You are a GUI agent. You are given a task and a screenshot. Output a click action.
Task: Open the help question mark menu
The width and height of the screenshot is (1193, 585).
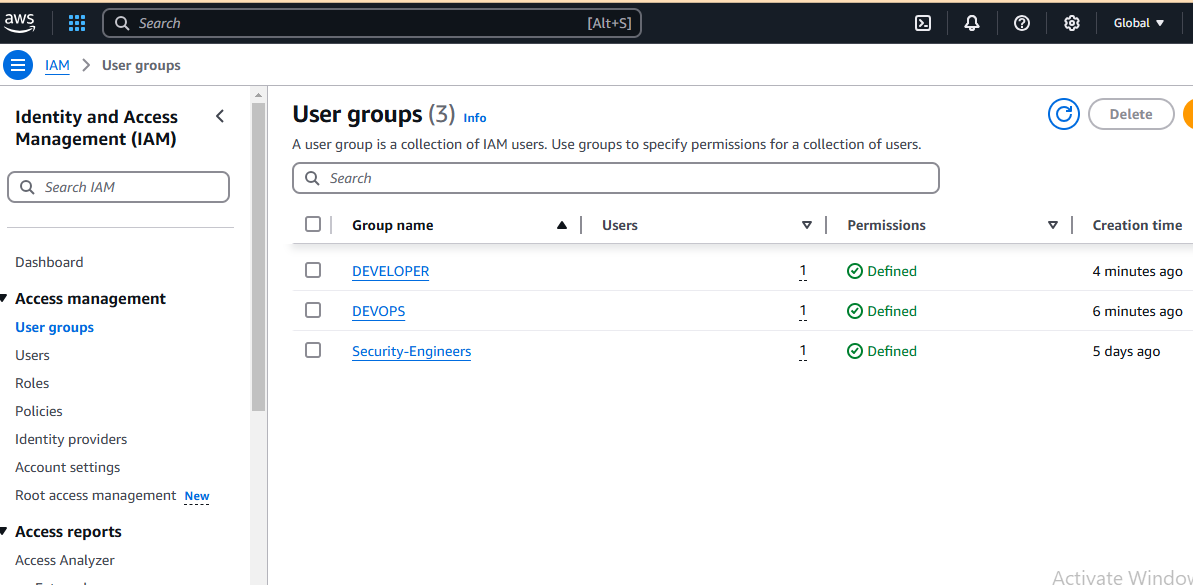pos(1022,23)
